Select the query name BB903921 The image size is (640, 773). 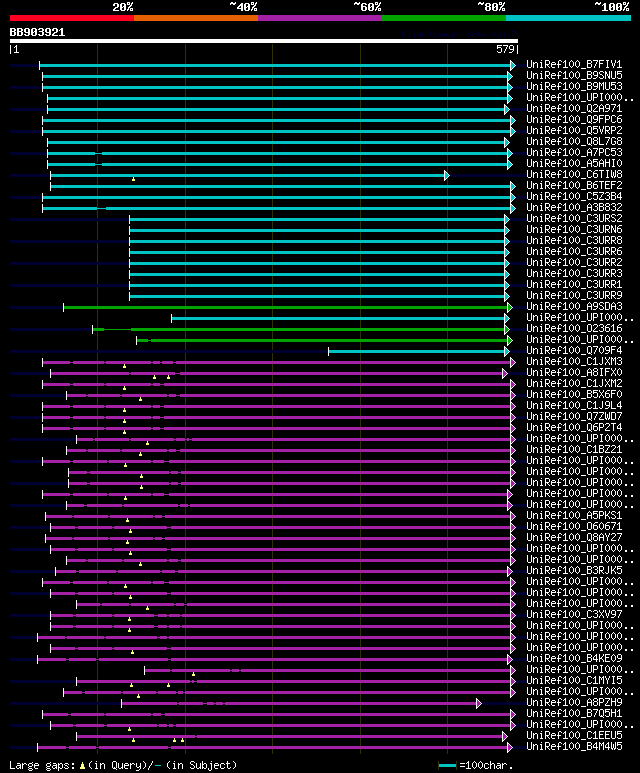pyautogui.click(x=37, y=33)
